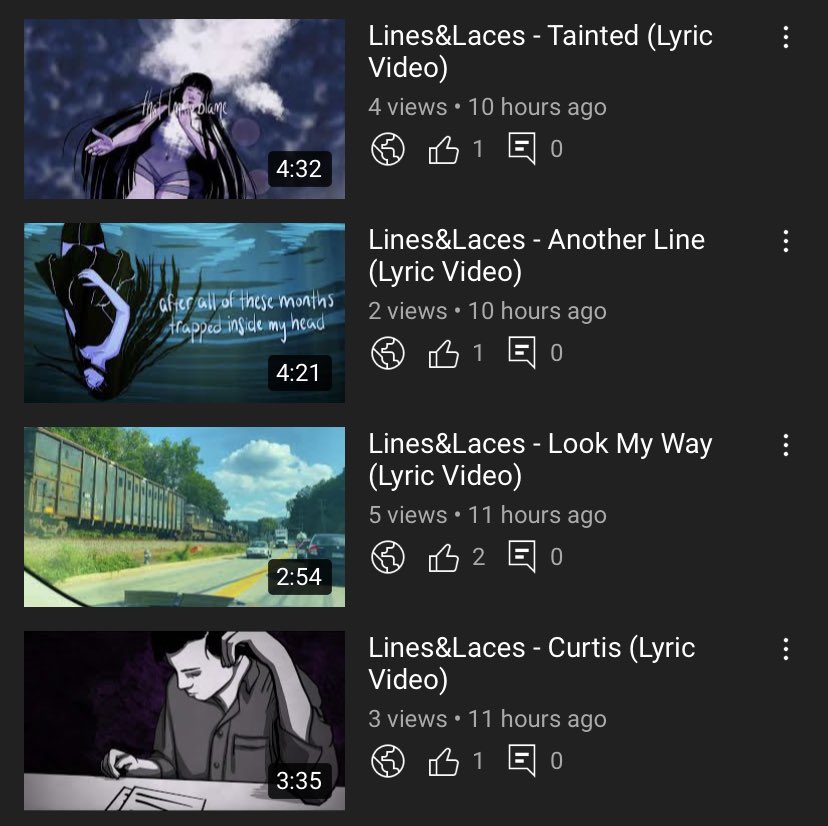828x826 pixels.
Task: Open the Tainted lyric video thumbnail
Action: point(184,109)
